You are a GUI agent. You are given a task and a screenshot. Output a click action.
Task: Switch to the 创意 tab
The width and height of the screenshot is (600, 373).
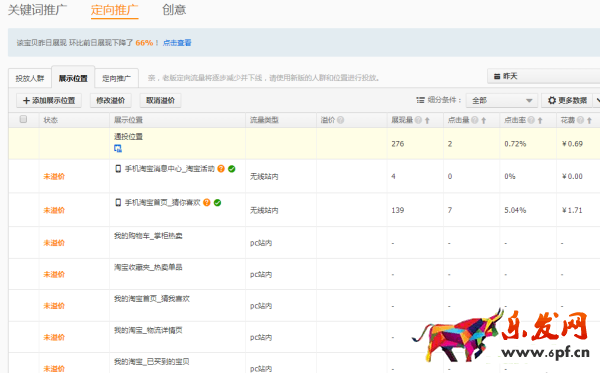pyautogui.click(x=174, y=10)
